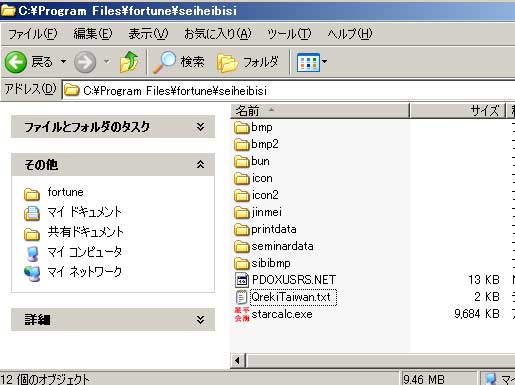The image size is (515, 385).
Task: Open the 表示(V) menu
Action: click(x=148, y=34)
